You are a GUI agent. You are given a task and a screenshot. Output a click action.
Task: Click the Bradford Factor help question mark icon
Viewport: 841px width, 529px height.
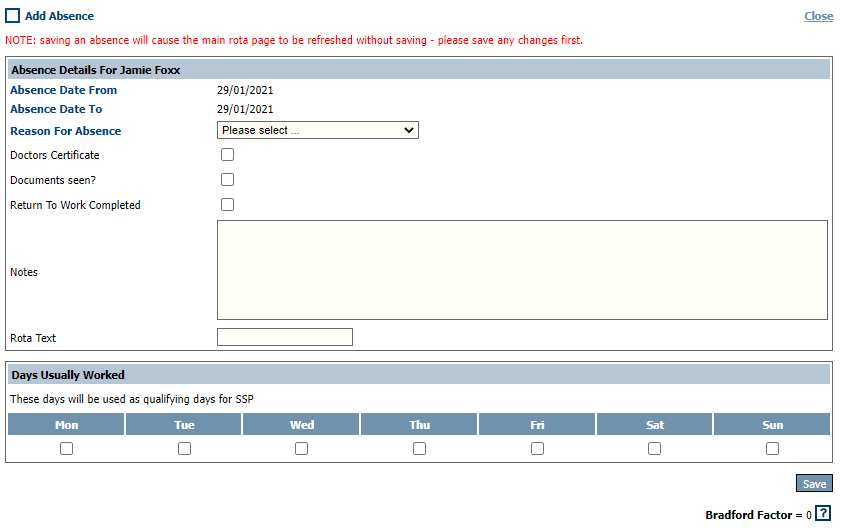click(x=823, y=513)
